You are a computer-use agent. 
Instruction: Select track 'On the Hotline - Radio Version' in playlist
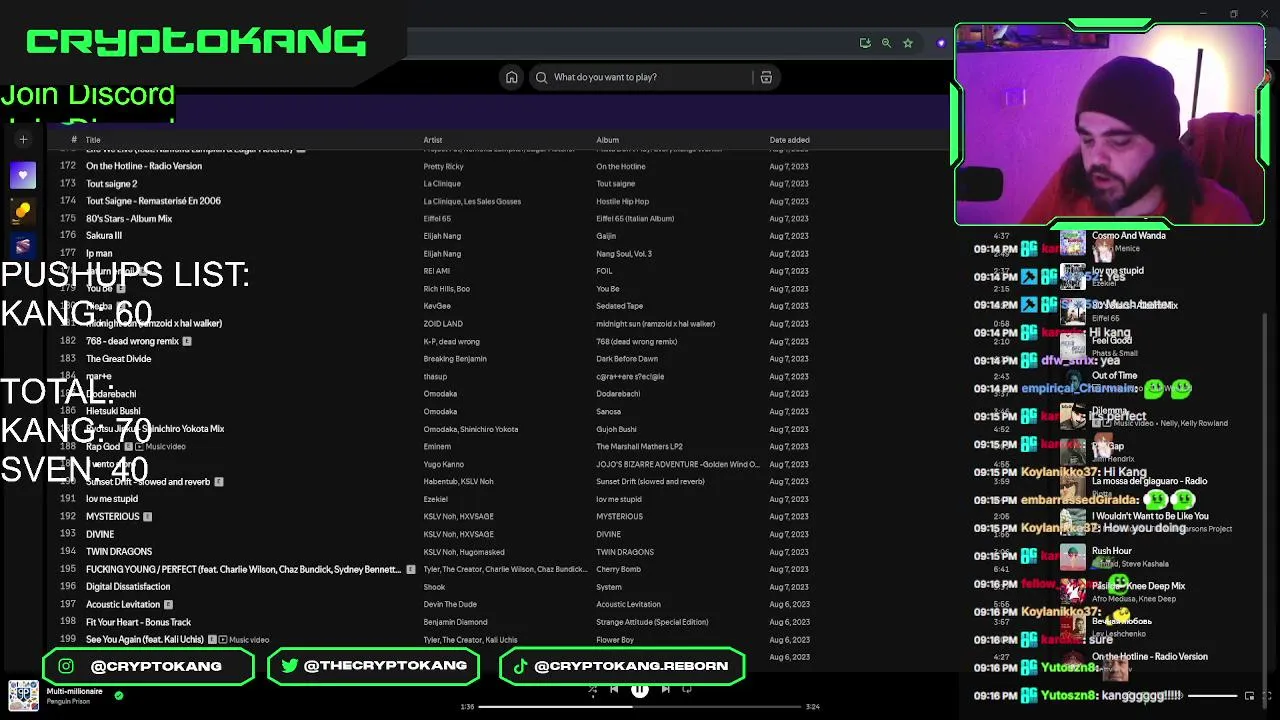pos(144,166)
